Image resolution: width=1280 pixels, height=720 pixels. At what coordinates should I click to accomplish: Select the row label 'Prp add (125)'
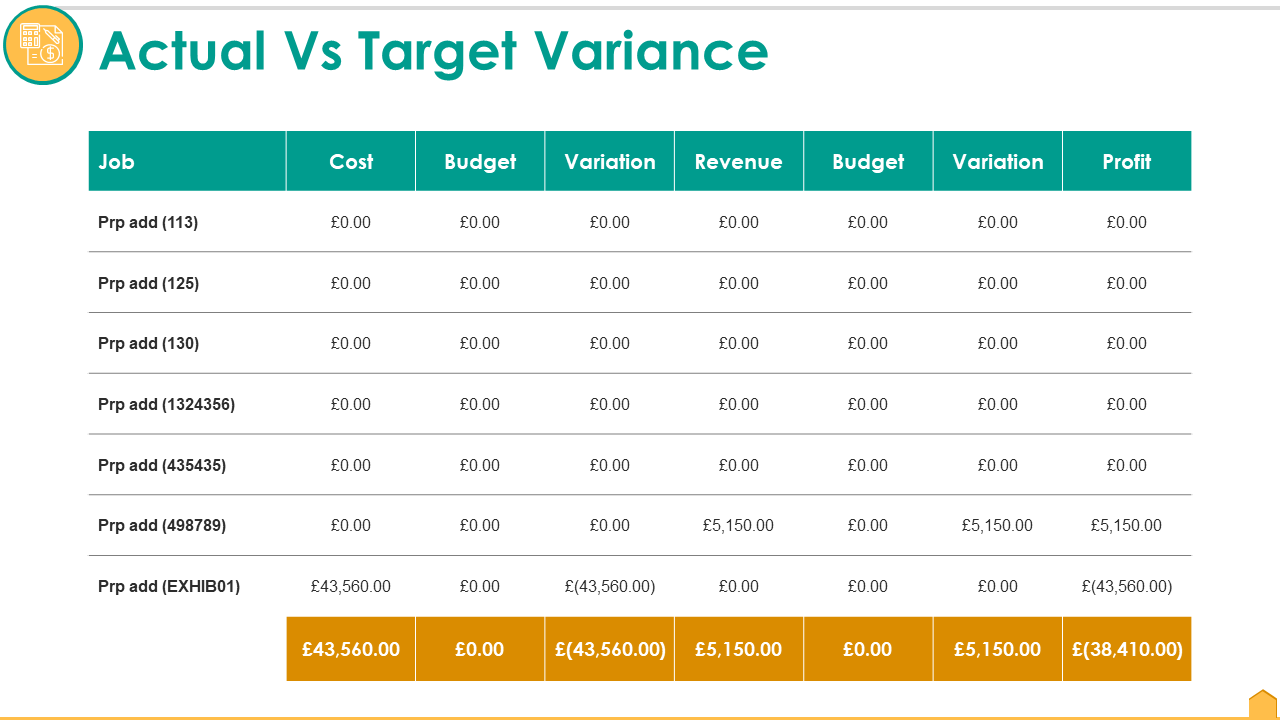click(x=148, y=283)
